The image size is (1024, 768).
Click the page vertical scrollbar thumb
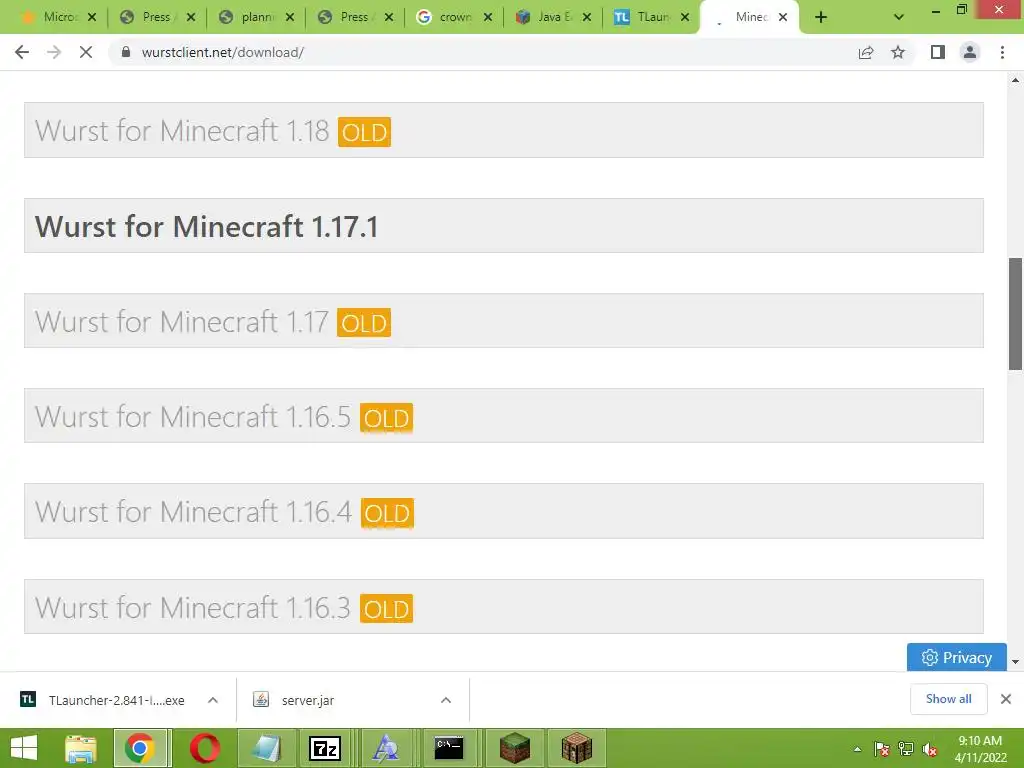pyautogui.click(x=1015, y=314)
